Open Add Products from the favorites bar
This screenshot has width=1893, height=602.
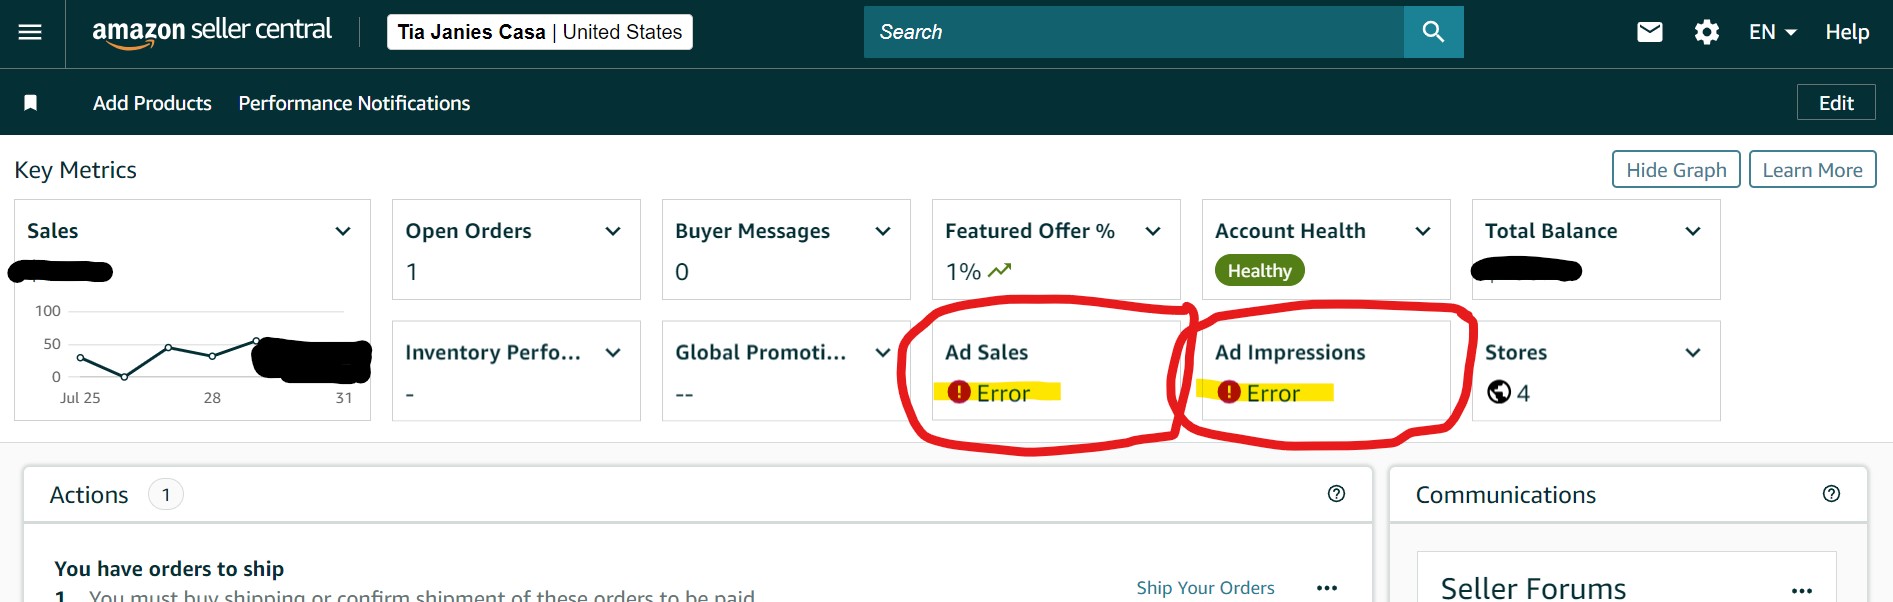point(152,103)
